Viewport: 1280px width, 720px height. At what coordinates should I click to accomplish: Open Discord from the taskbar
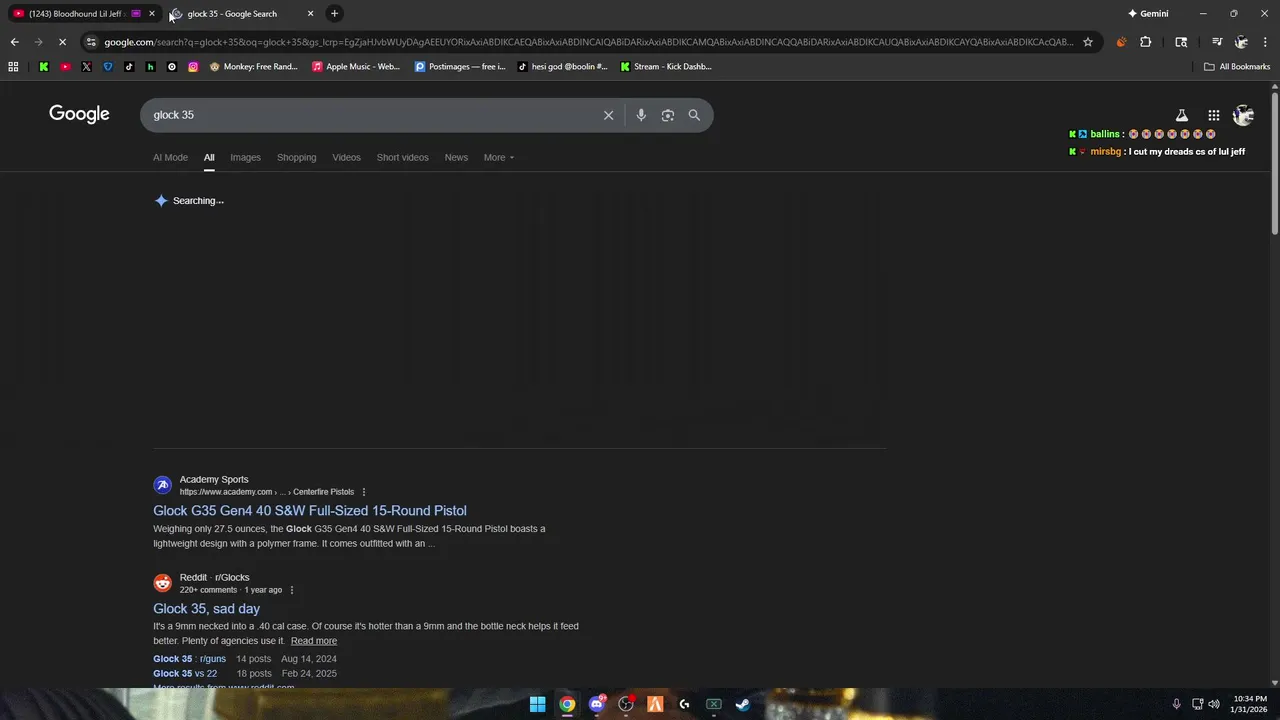point(597,704)
